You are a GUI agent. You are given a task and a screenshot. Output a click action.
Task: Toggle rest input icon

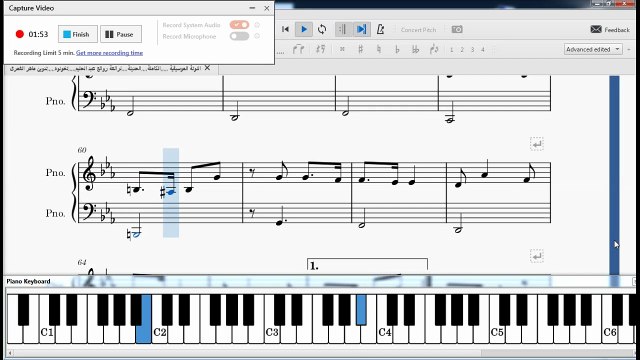tap(320, 49)
